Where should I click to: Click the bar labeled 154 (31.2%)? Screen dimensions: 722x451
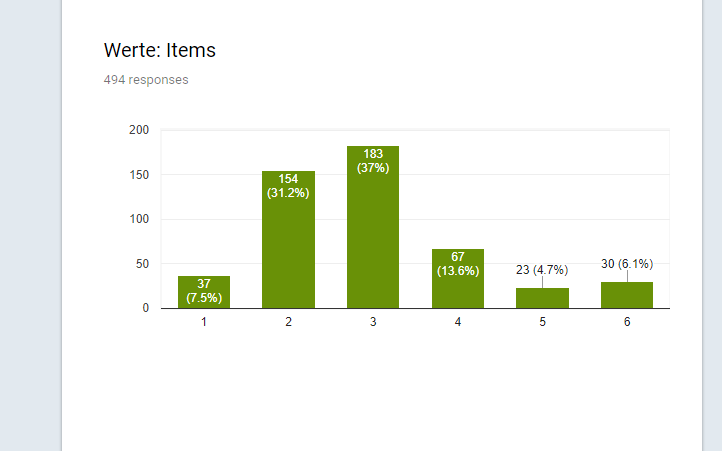pos(288,240)
